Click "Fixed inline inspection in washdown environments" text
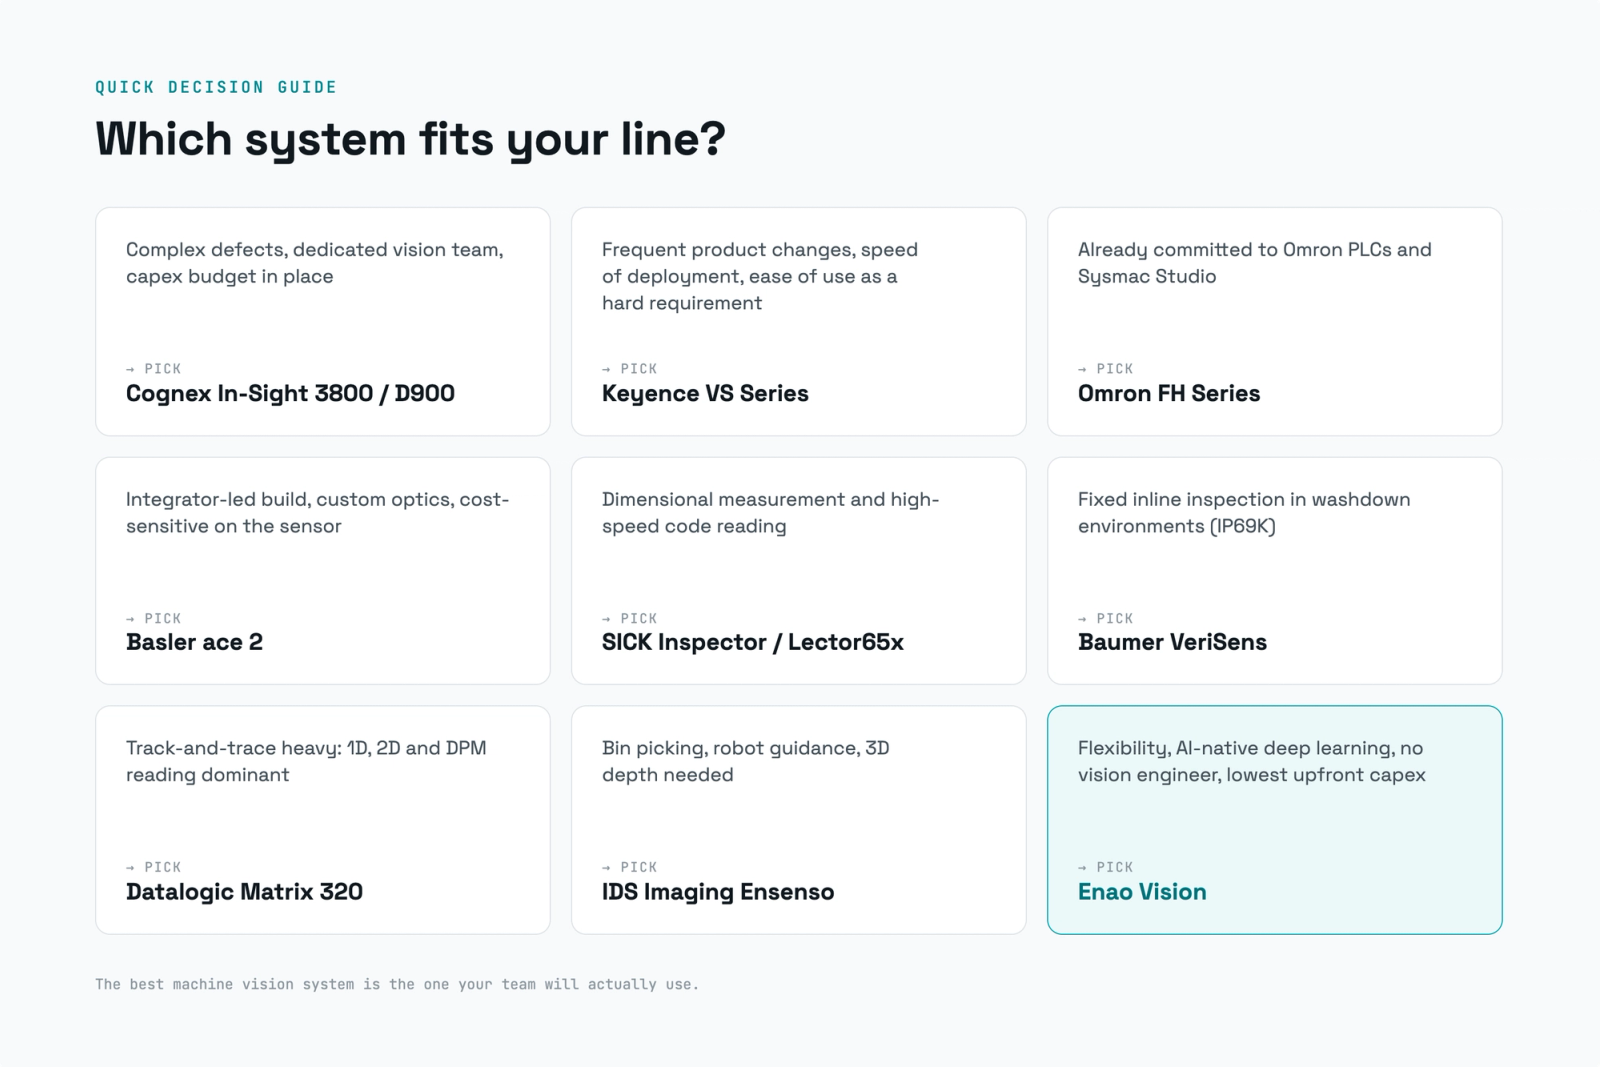Screen dimensions: 1600x1067 [x=1244, y=512]
